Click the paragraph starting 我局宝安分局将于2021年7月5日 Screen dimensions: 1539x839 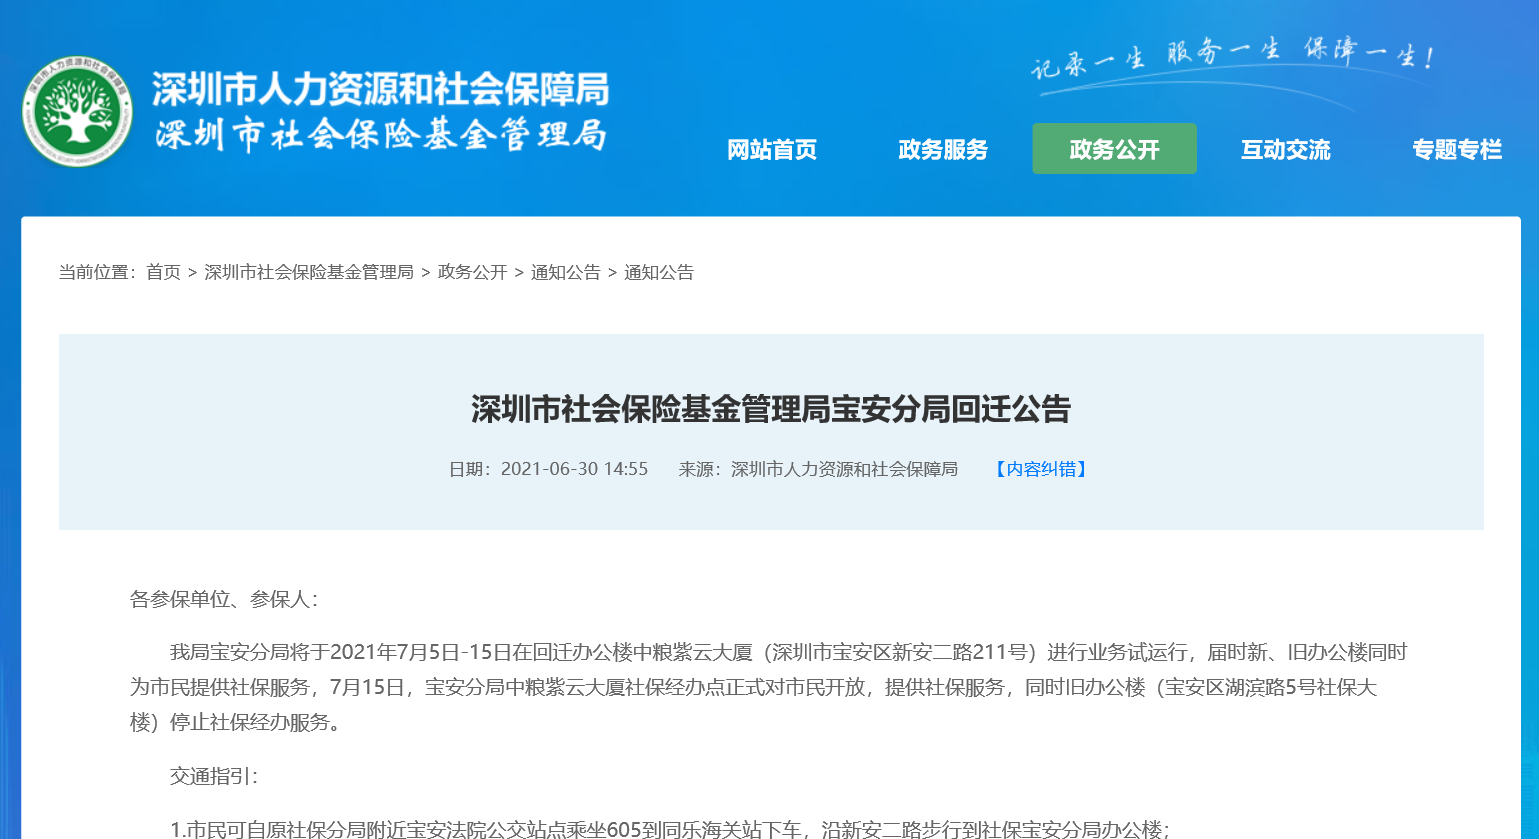[768, 687]
